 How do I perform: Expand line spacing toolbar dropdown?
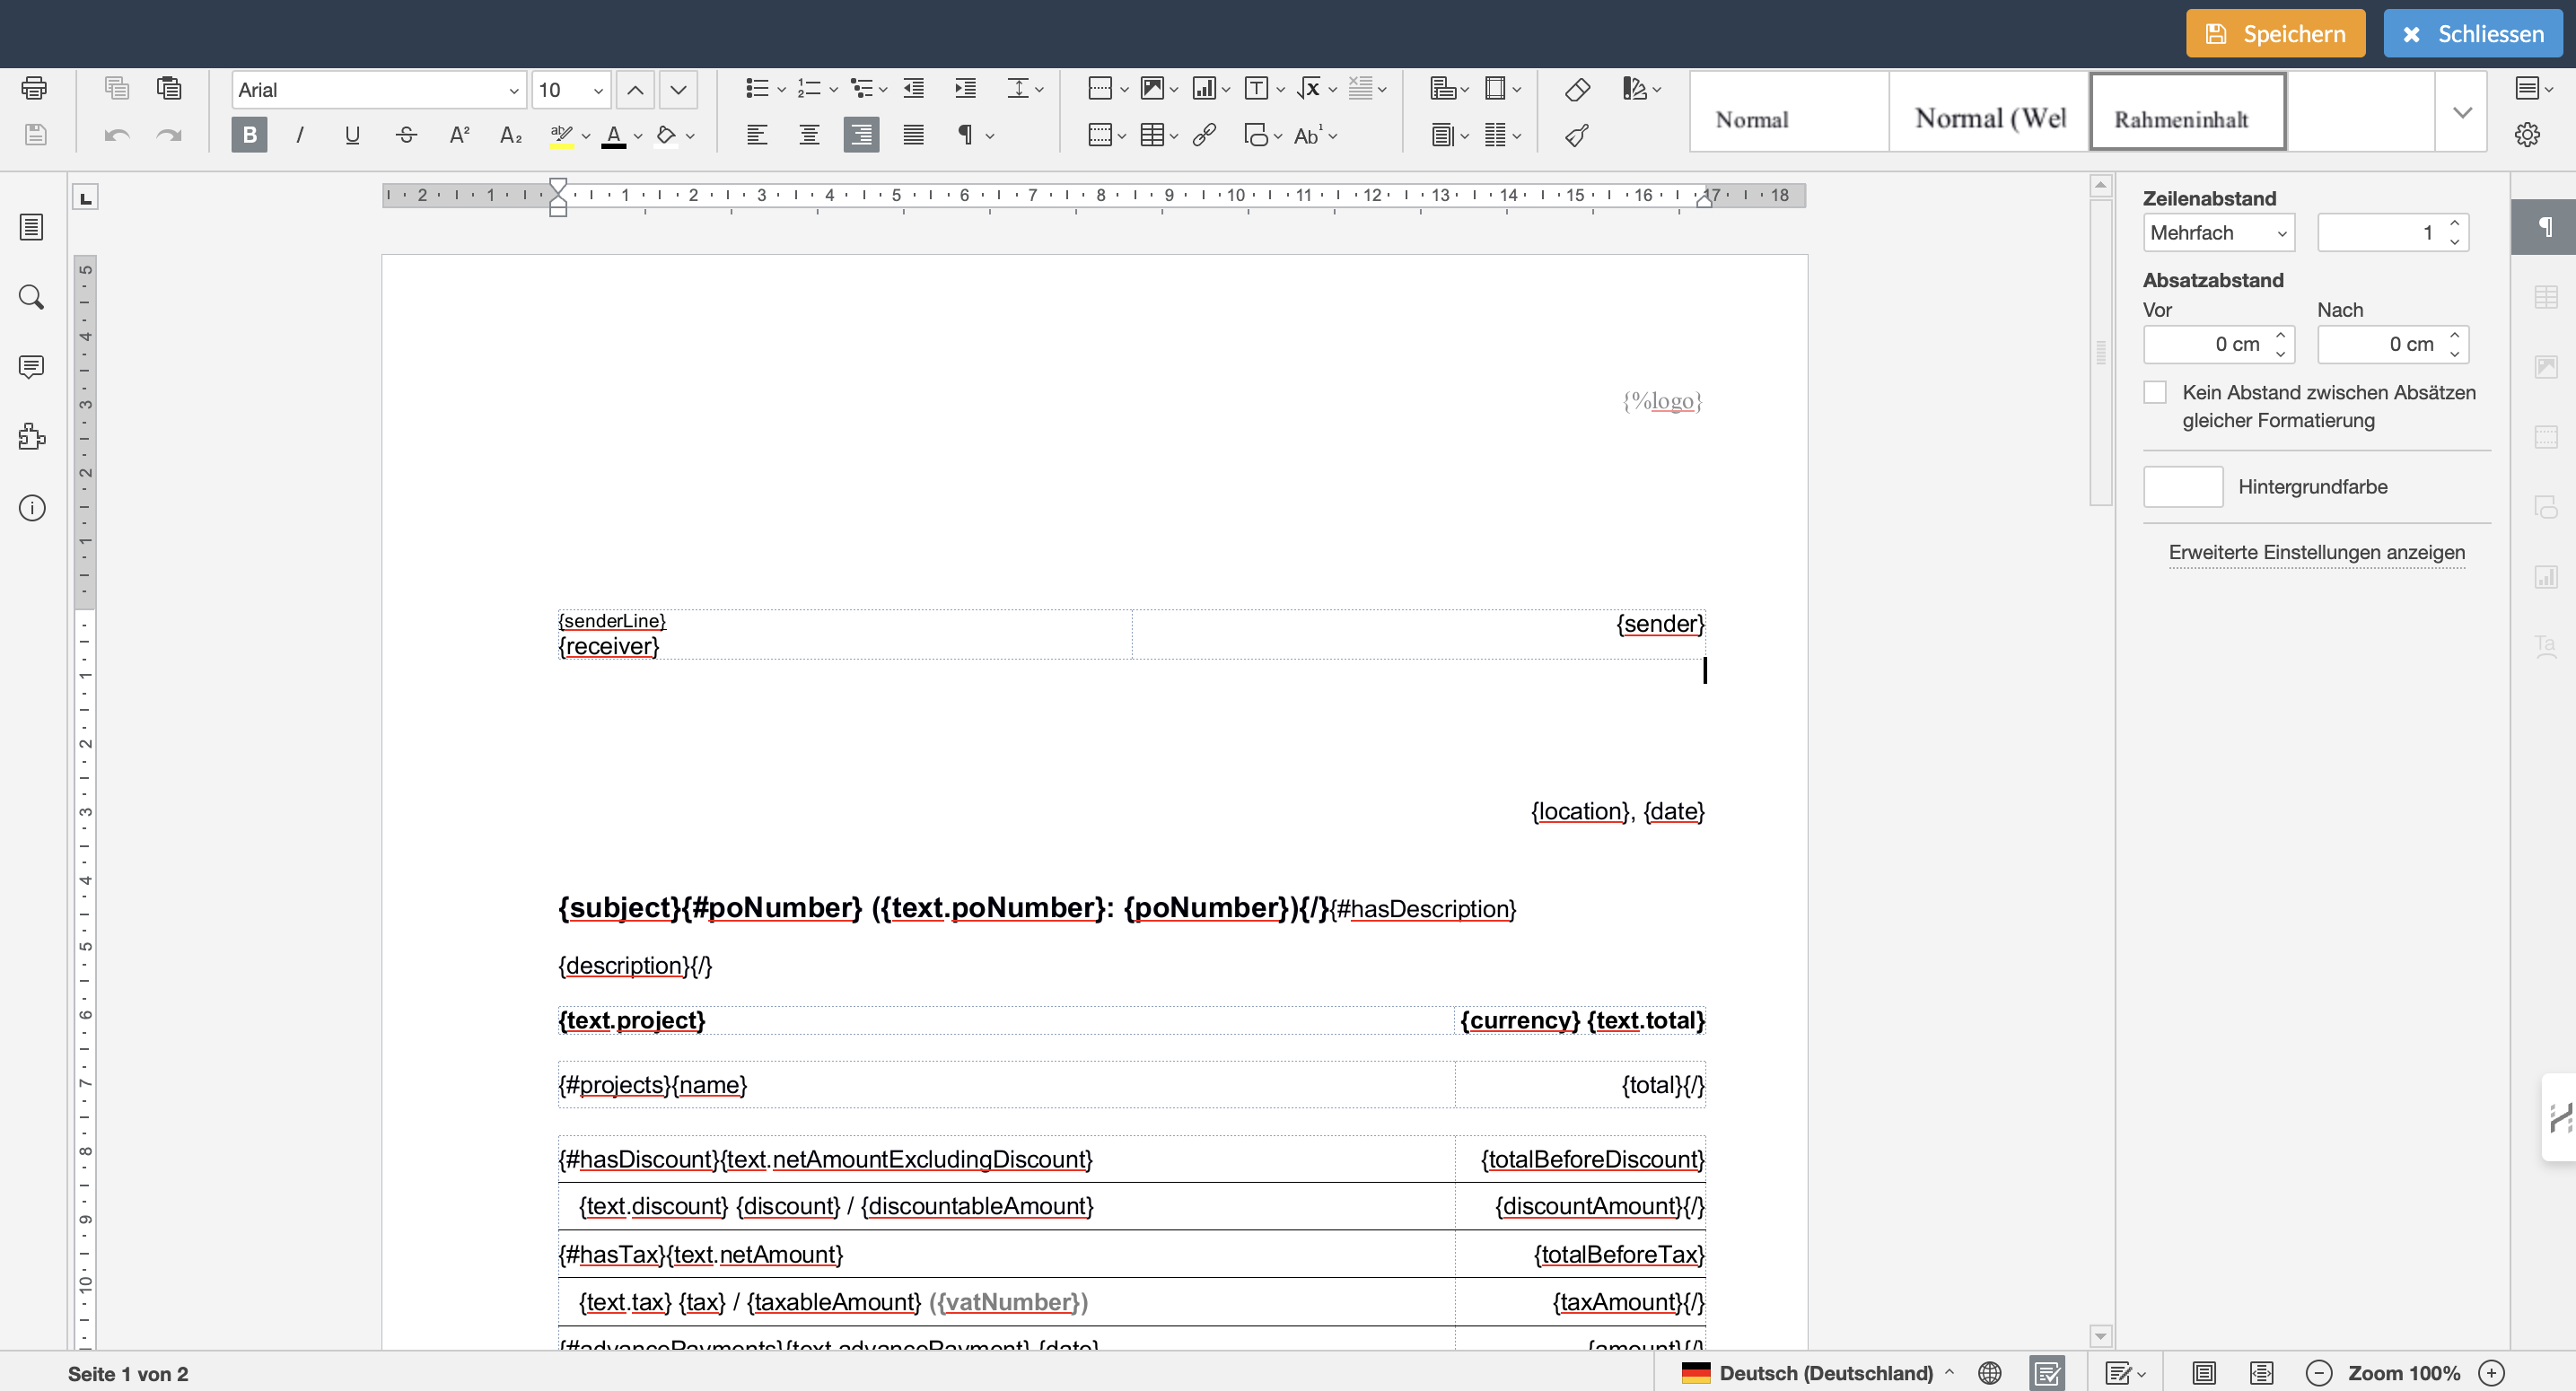pyautogui.click(x=1039, y=90)
